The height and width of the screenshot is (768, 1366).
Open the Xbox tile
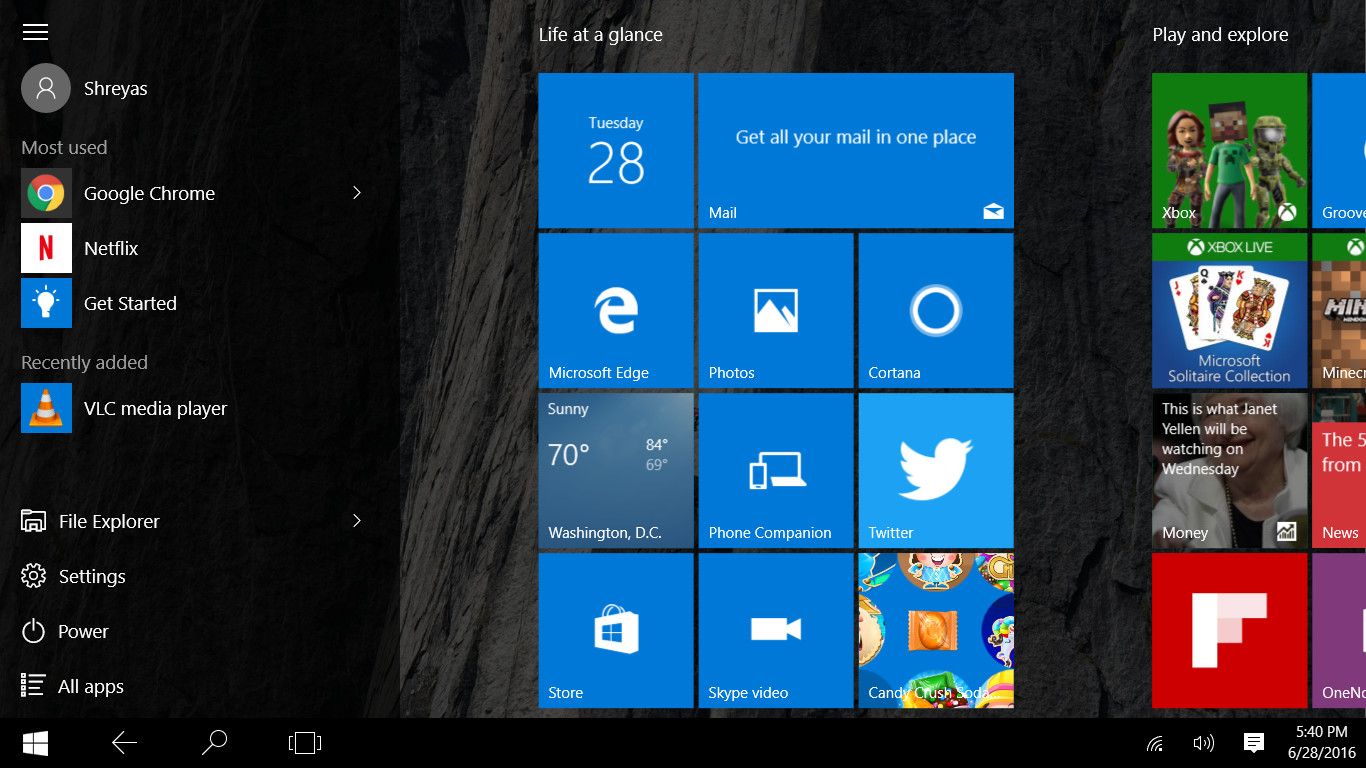tap(1230, 150)
